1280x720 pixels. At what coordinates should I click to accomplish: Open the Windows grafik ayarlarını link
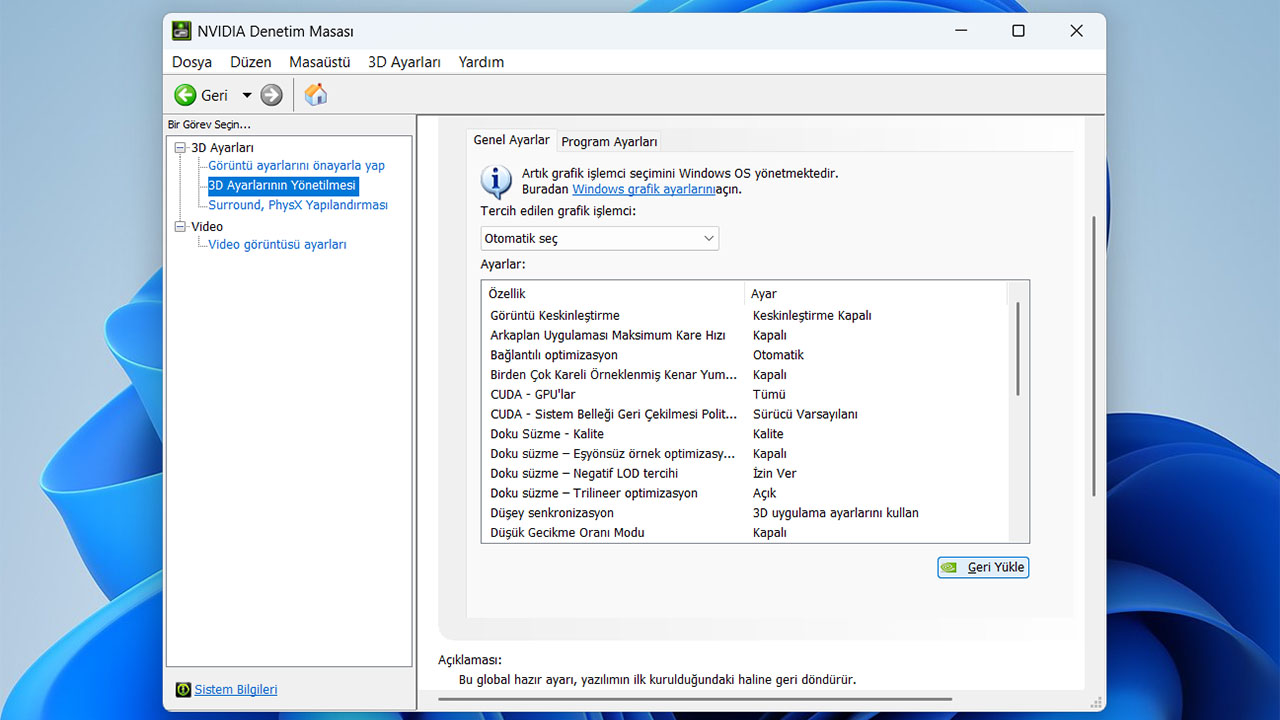coord(643,189)
